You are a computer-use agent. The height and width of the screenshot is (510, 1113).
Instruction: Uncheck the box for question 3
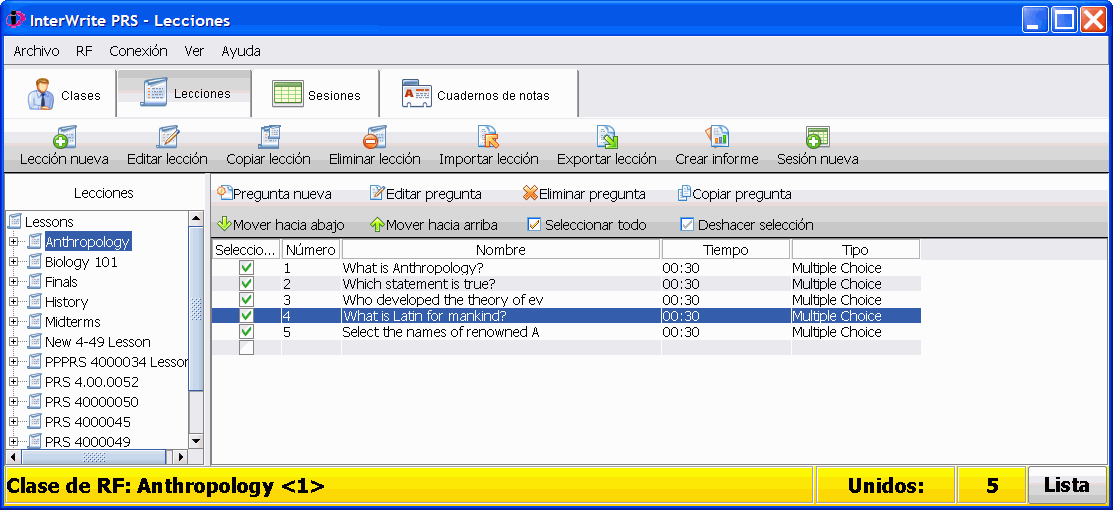[x=246, y=300]
